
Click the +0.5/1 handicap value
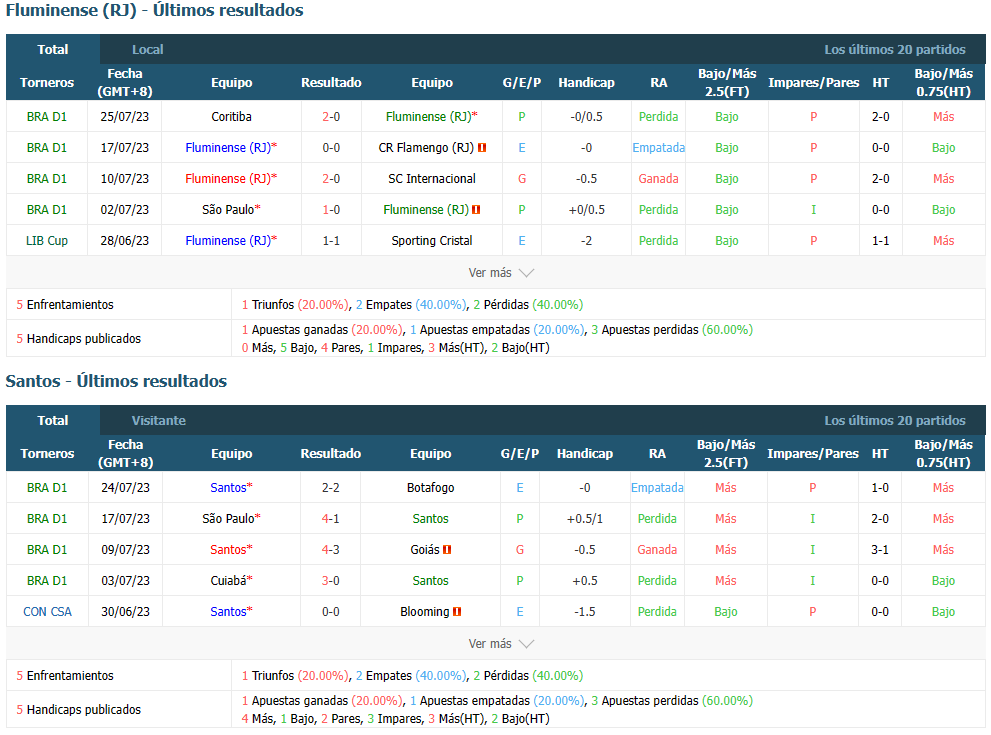coord(585,518)
